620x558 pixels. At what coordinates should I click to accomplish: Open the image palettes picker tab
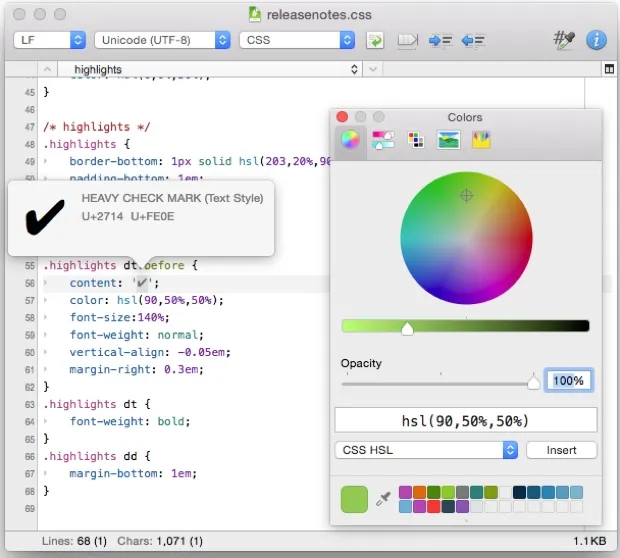[x=448, y=140]
